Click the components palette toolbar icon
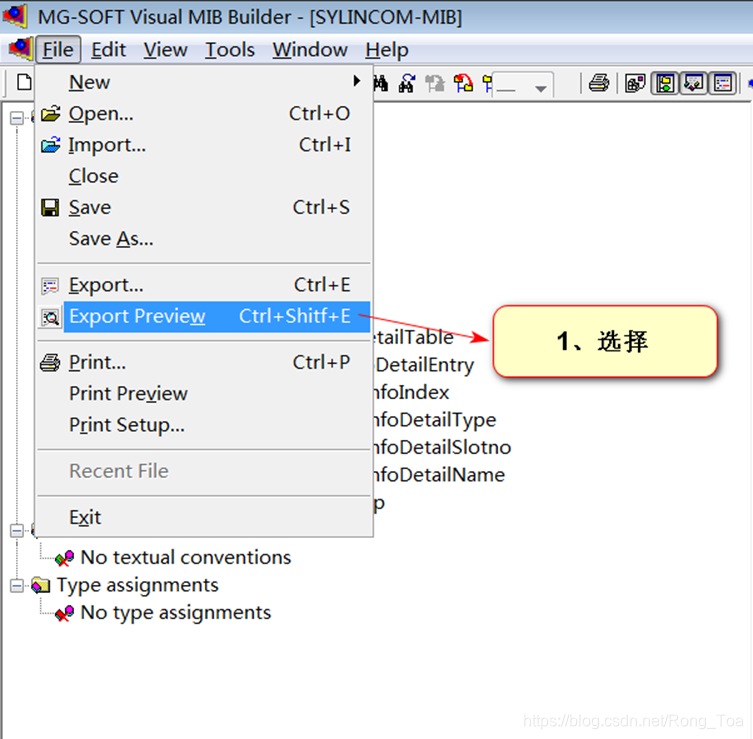This screenshot has width=753, height=739. pyautogui.click(x=635, y=84)
